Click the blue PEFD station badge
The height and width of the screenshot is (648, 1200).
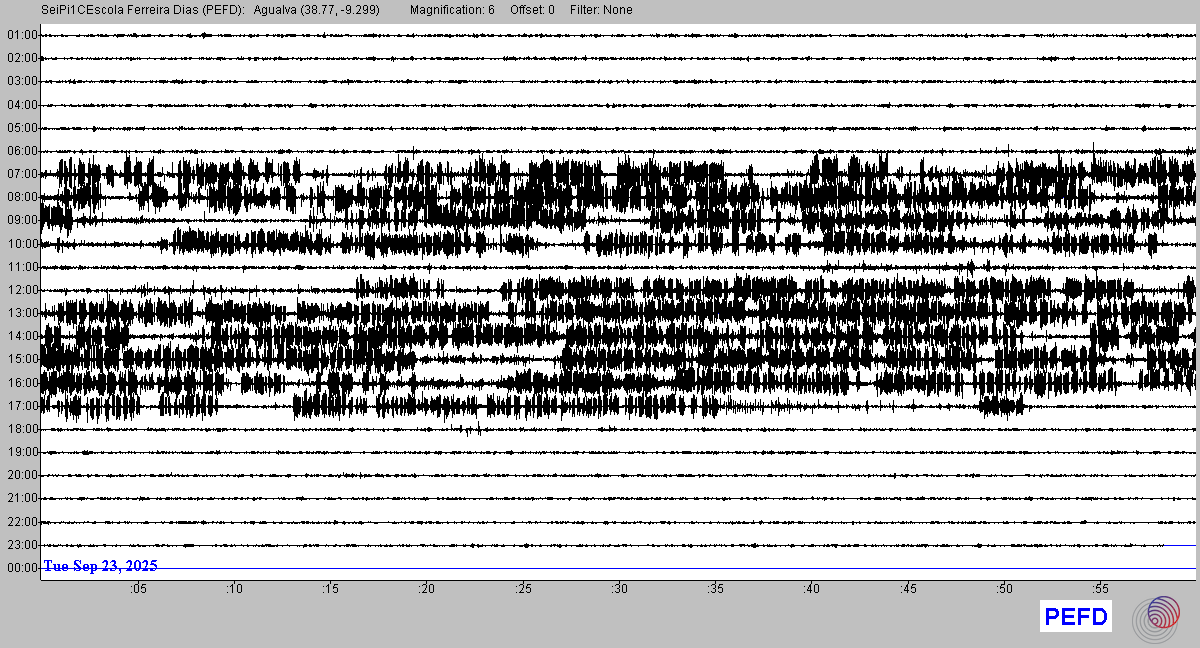[x=1076, y=617]
